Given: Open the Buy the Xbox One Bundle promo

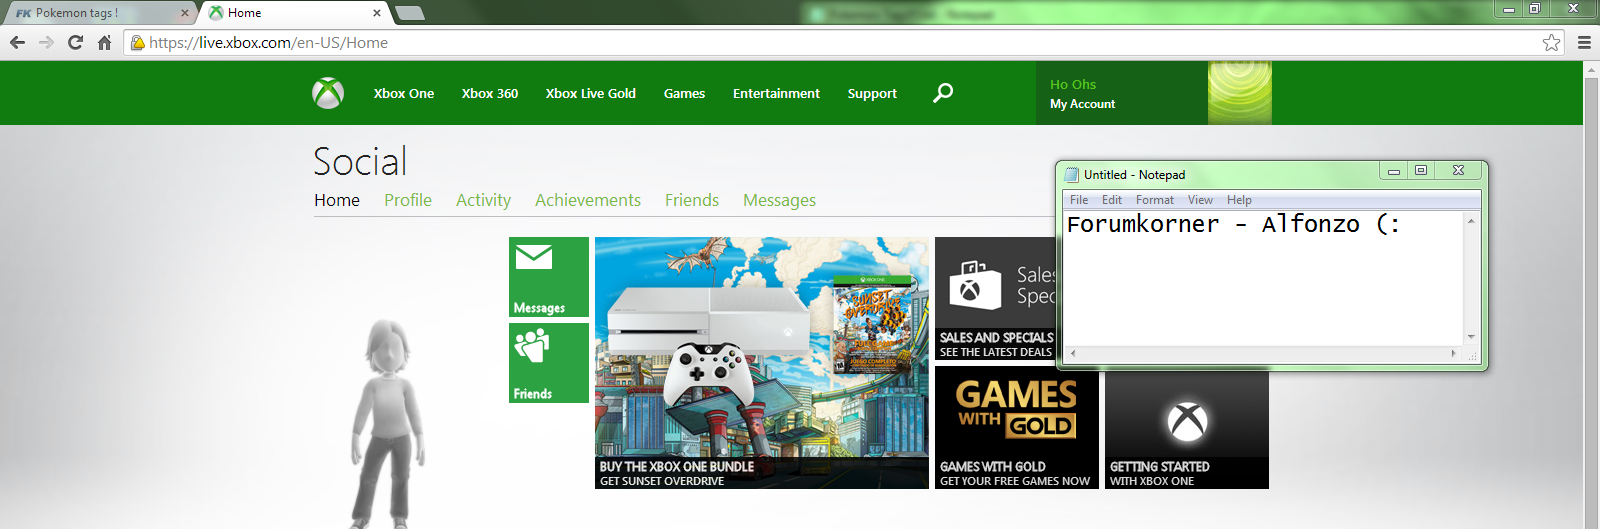Looking at the screenshot, I should pos(762,363).
